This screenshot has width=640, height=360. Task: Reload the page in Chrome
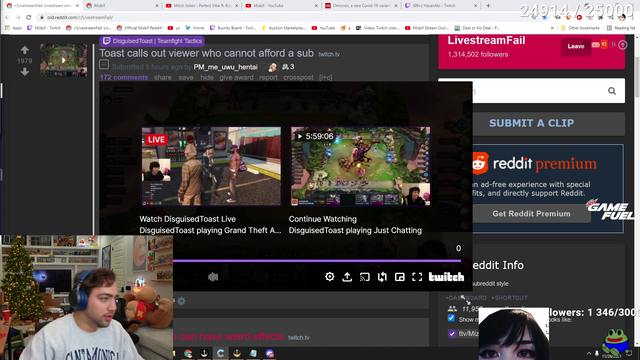click(29, 17)
